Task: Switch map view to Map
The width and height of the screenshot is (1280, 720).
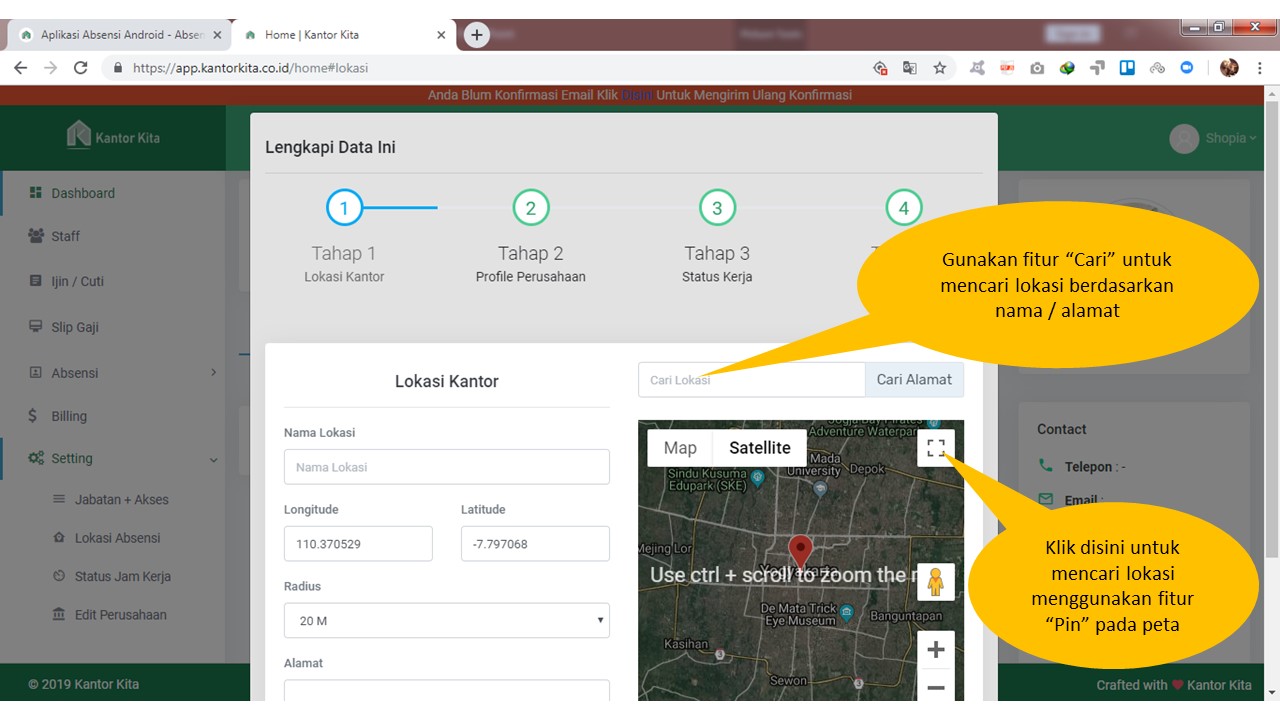Action: point(680,448)
